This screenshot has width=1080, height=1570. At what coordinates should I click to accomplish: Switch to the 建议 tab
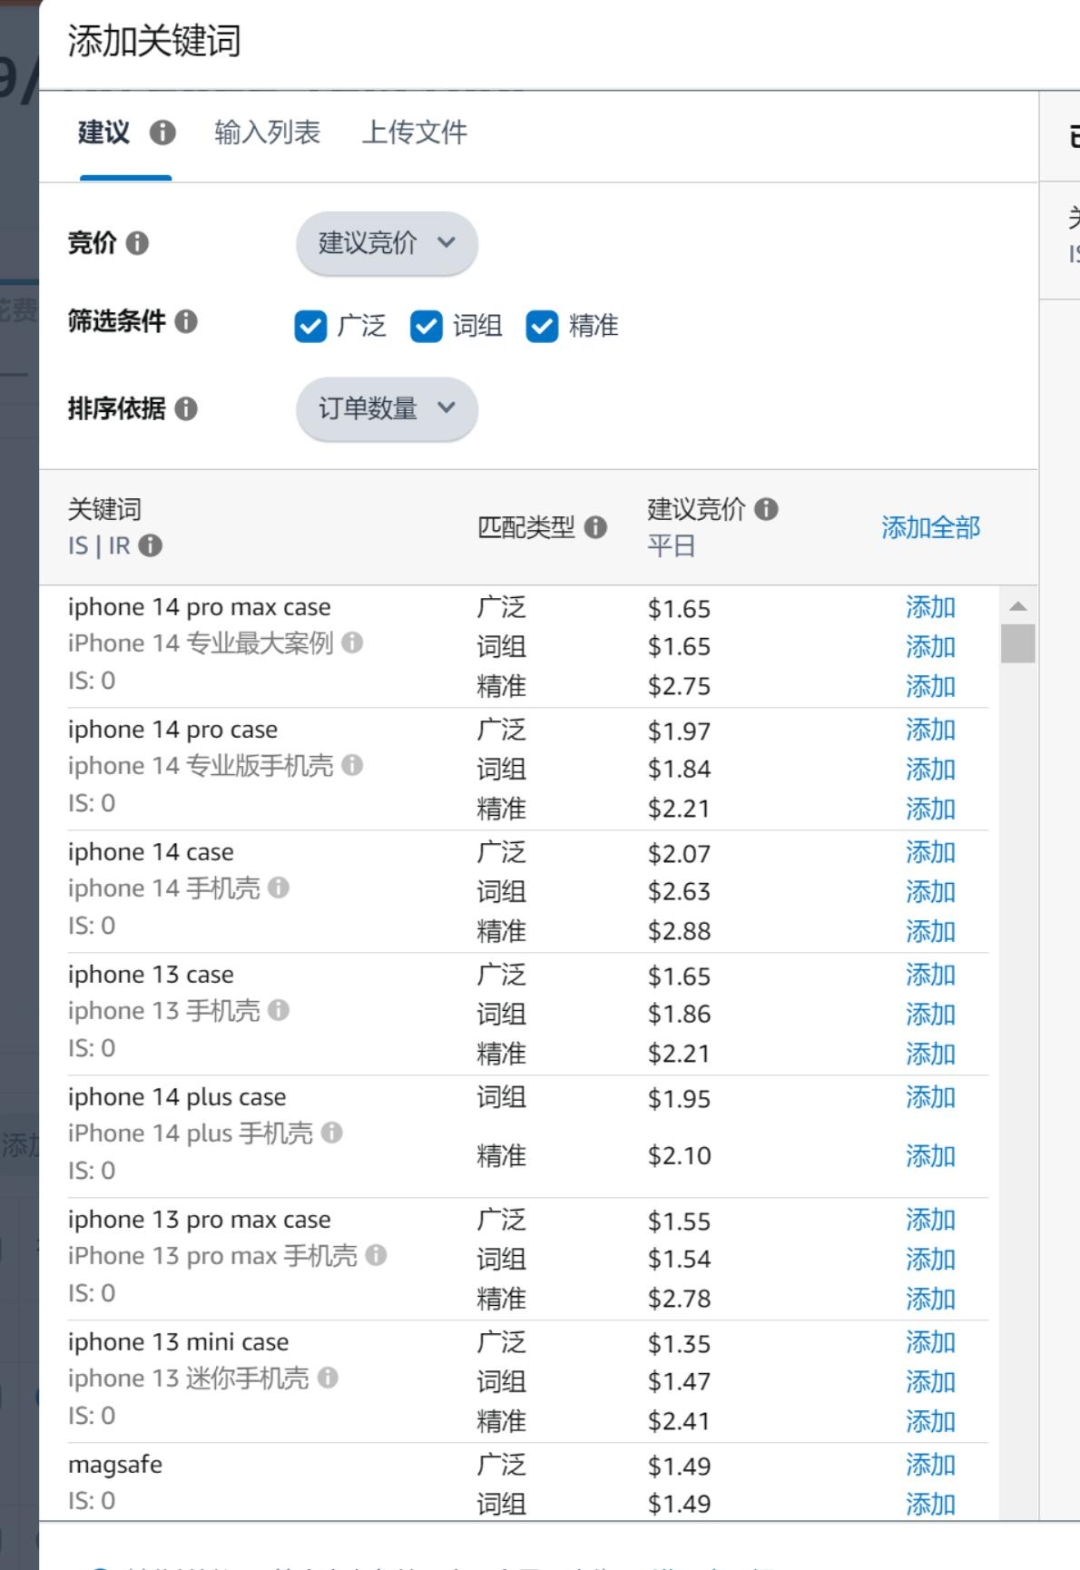pyautogui.click(x=104, y=133)
